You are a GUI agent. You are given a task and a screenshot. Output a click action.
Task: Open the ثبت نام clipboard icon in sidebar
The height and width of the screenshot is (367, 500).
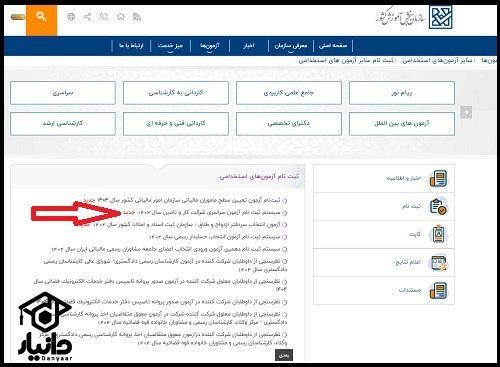pyautogui.click(x=438, y=206)
